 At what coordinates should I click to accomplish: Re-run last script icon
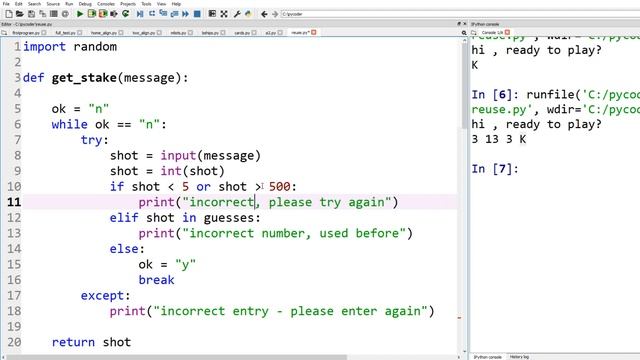[x=125, y=14]
